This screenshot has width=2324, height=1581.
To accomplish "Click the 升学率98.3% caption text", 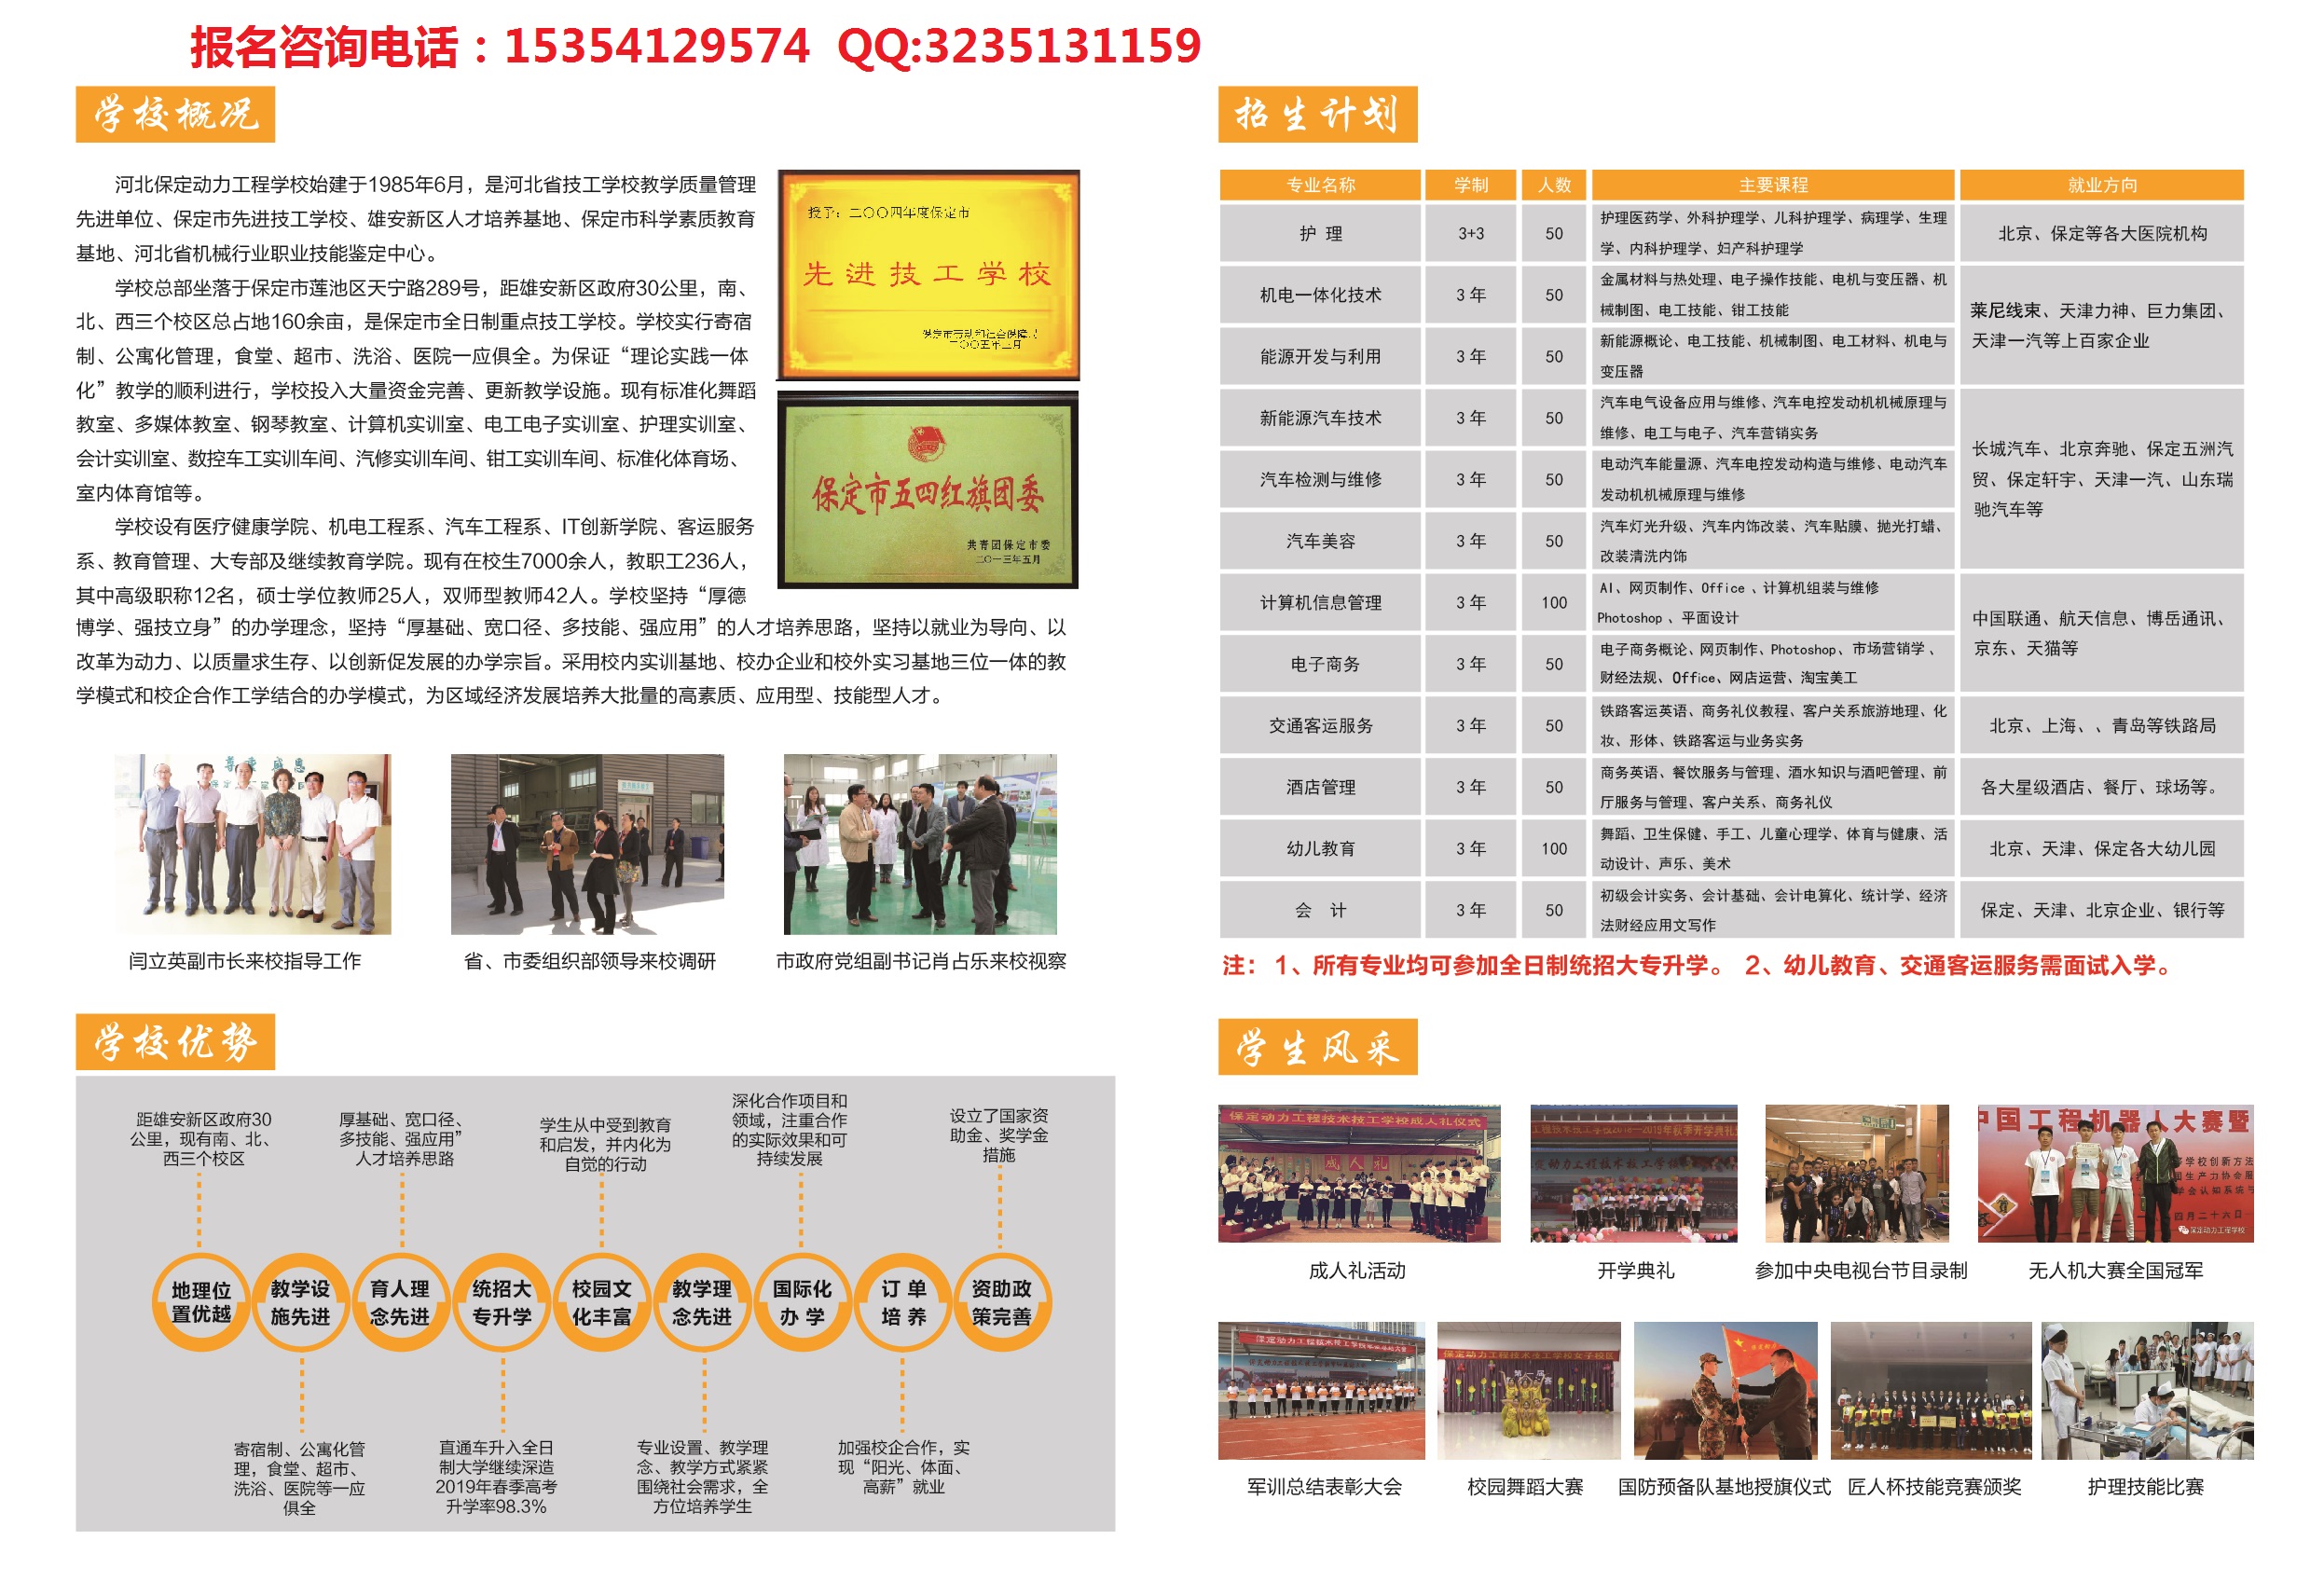I will tap(496, 1506).
